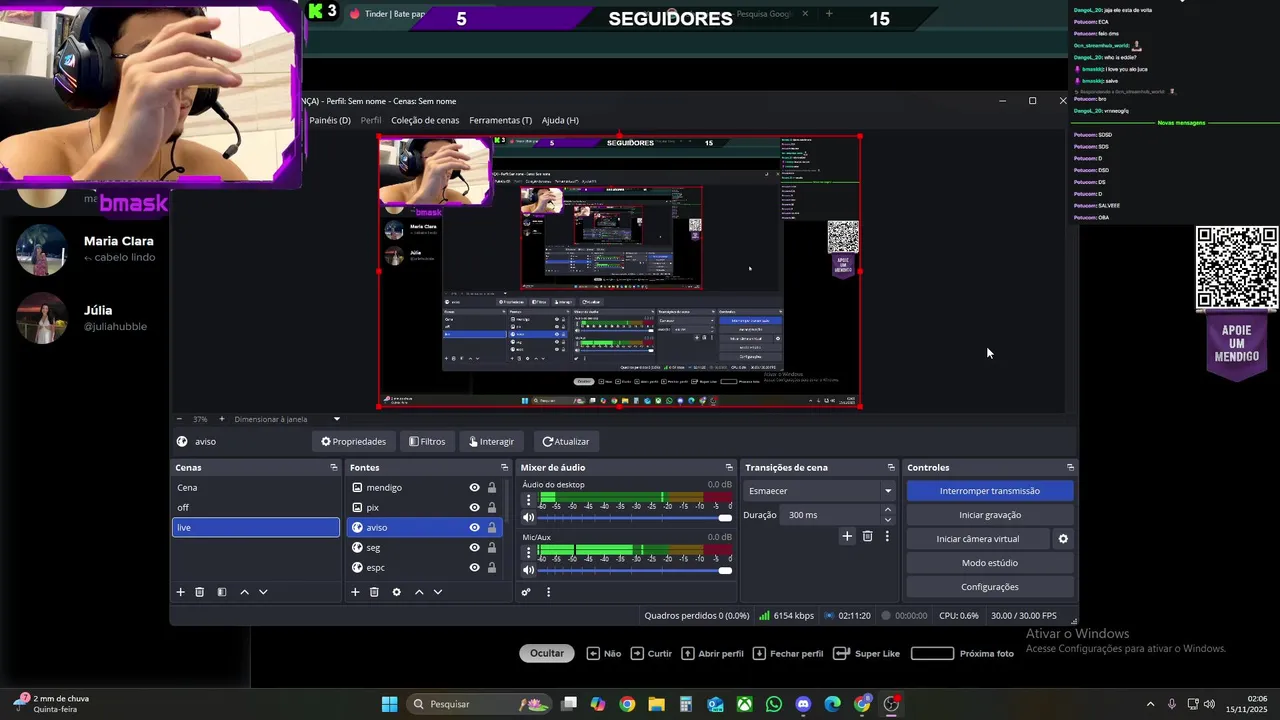The height and width of the screenshot is (720, 1280).
Task: Open Filtros for the selected source
Action: (x=427, y=441)
